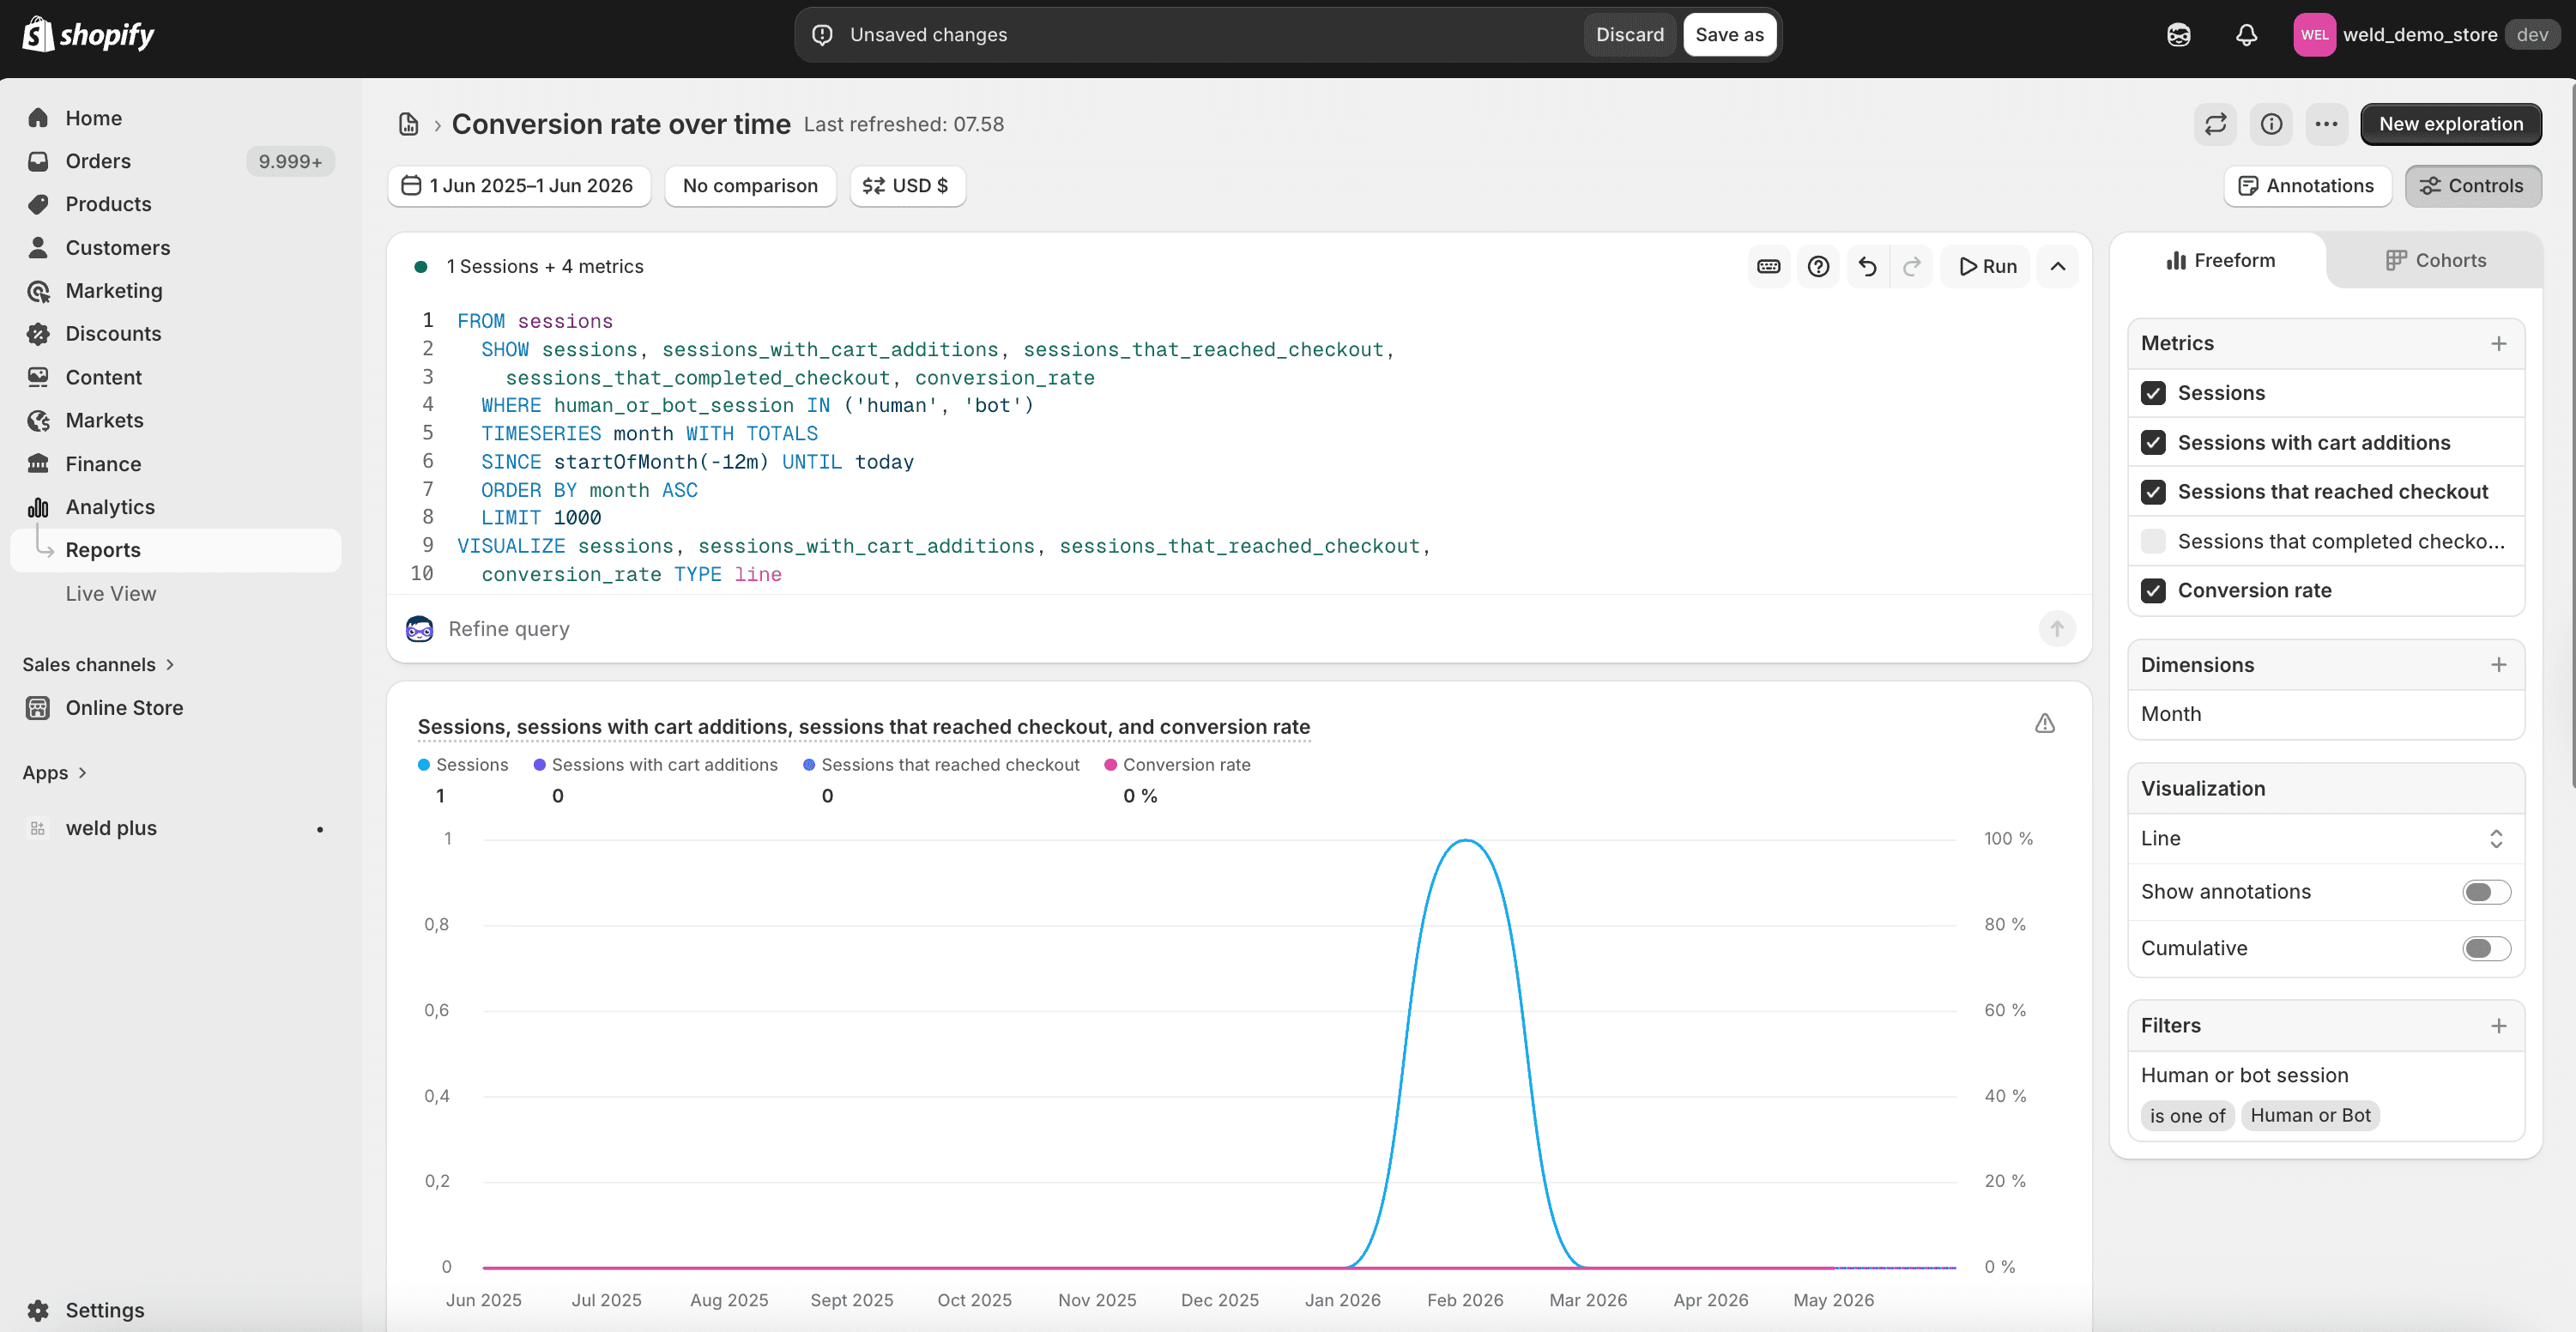Click the Sessions blue legend dot
The image size is (2576, 1332).
(424, 765)
